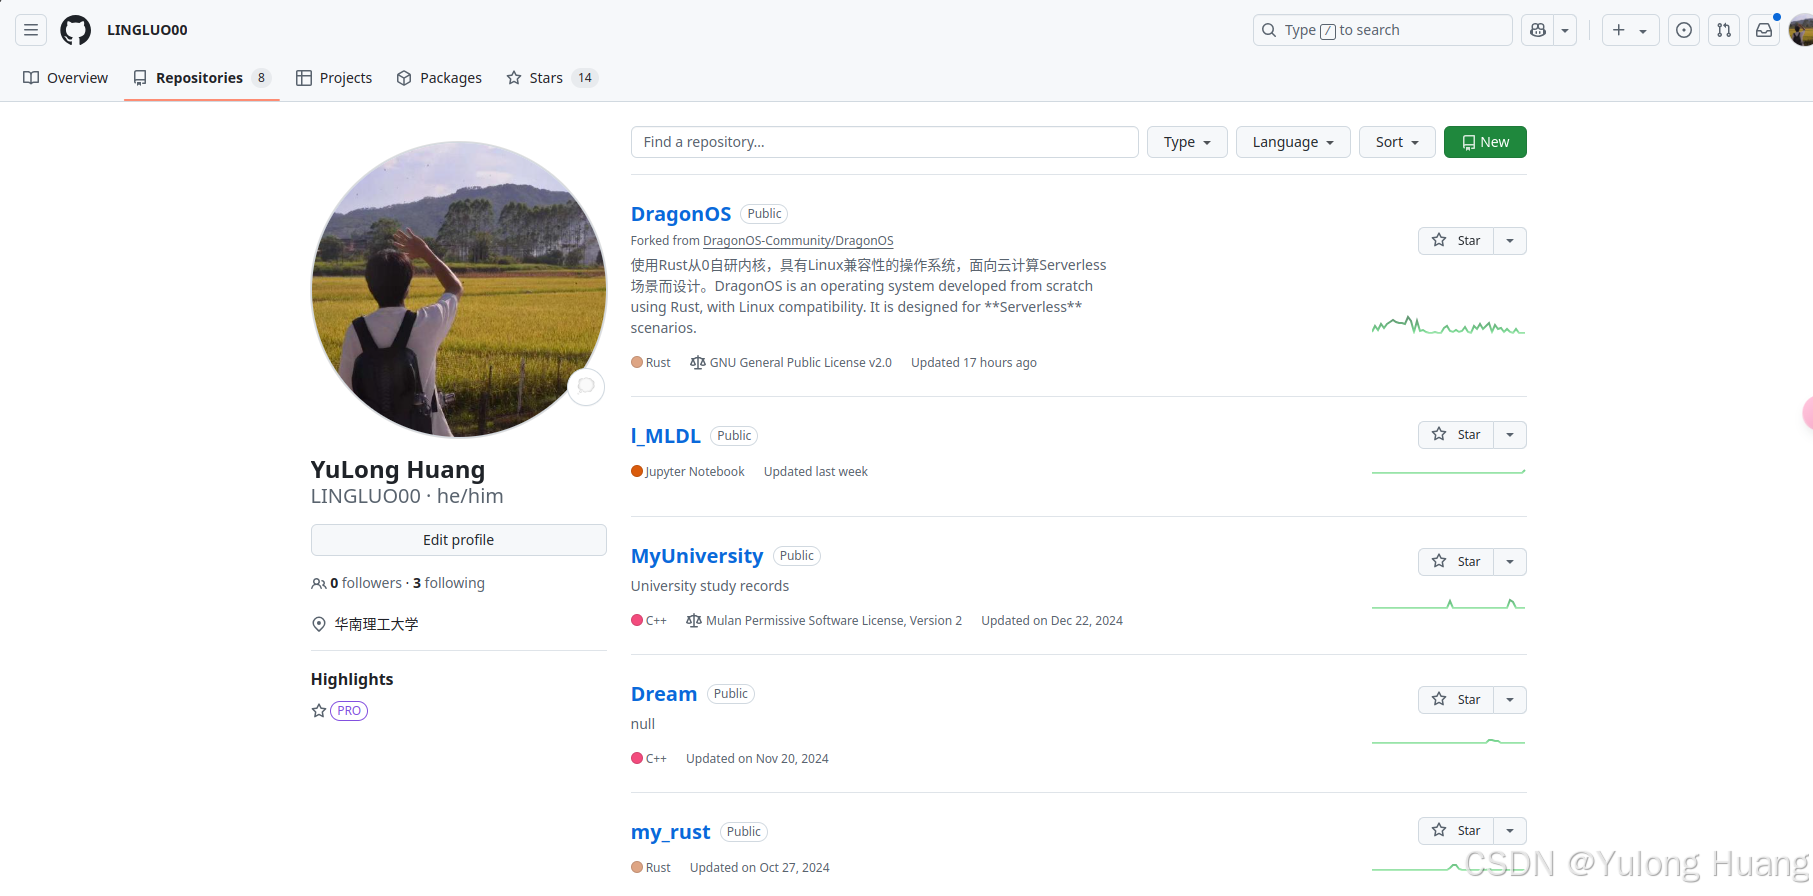The width and height of the screenshot is (1813, 896).
Task: Click the Mulan Permissive Software License label
Action: (834, 621)
